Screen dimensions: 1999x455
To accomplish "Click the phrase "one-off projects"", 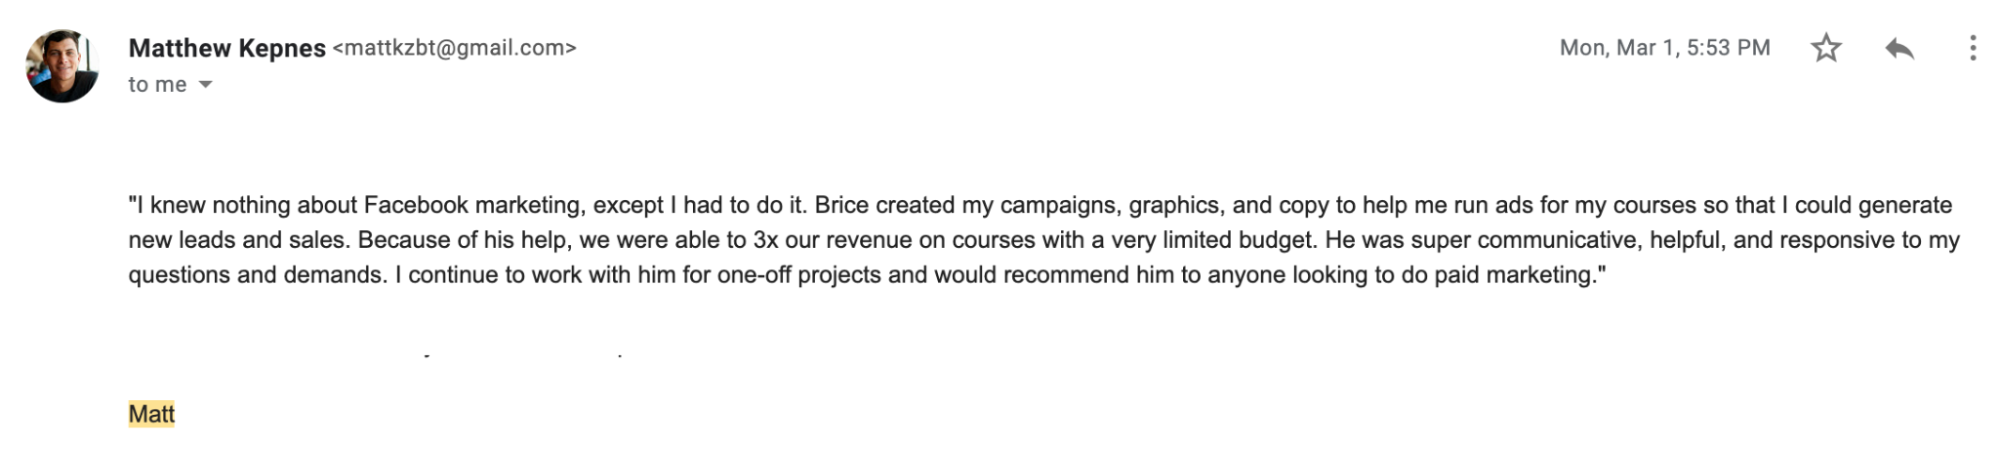I will point(799,275).
